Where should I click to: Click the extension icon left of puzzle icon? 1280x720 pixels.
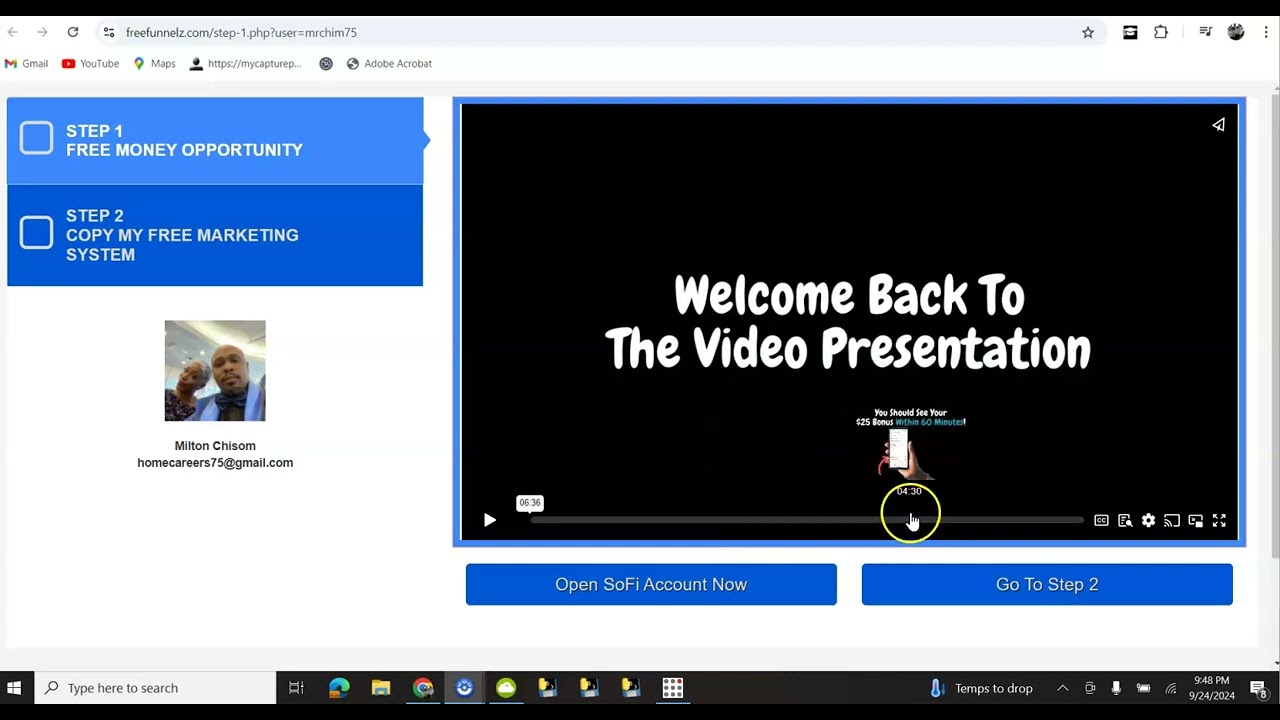(1130, 32)
